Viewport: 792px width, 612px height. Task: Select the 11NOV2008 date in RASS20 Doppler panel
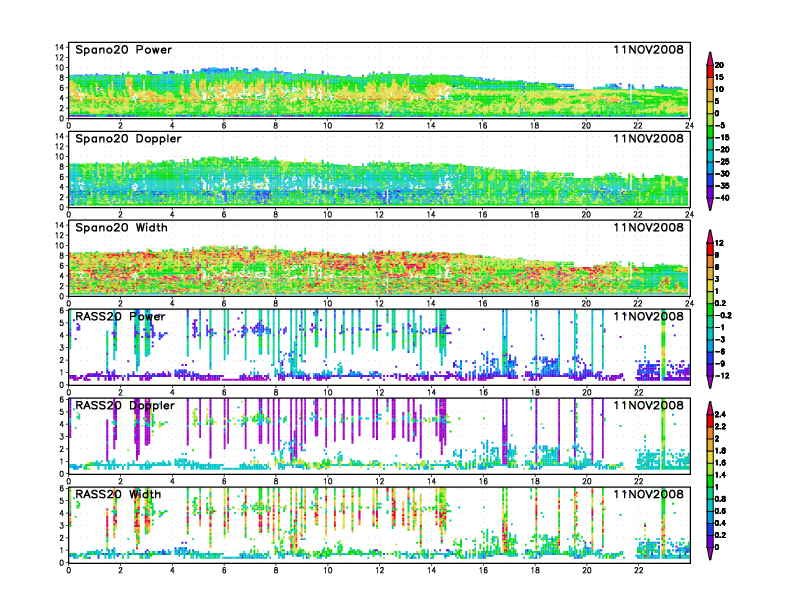(x=648, y=405)
